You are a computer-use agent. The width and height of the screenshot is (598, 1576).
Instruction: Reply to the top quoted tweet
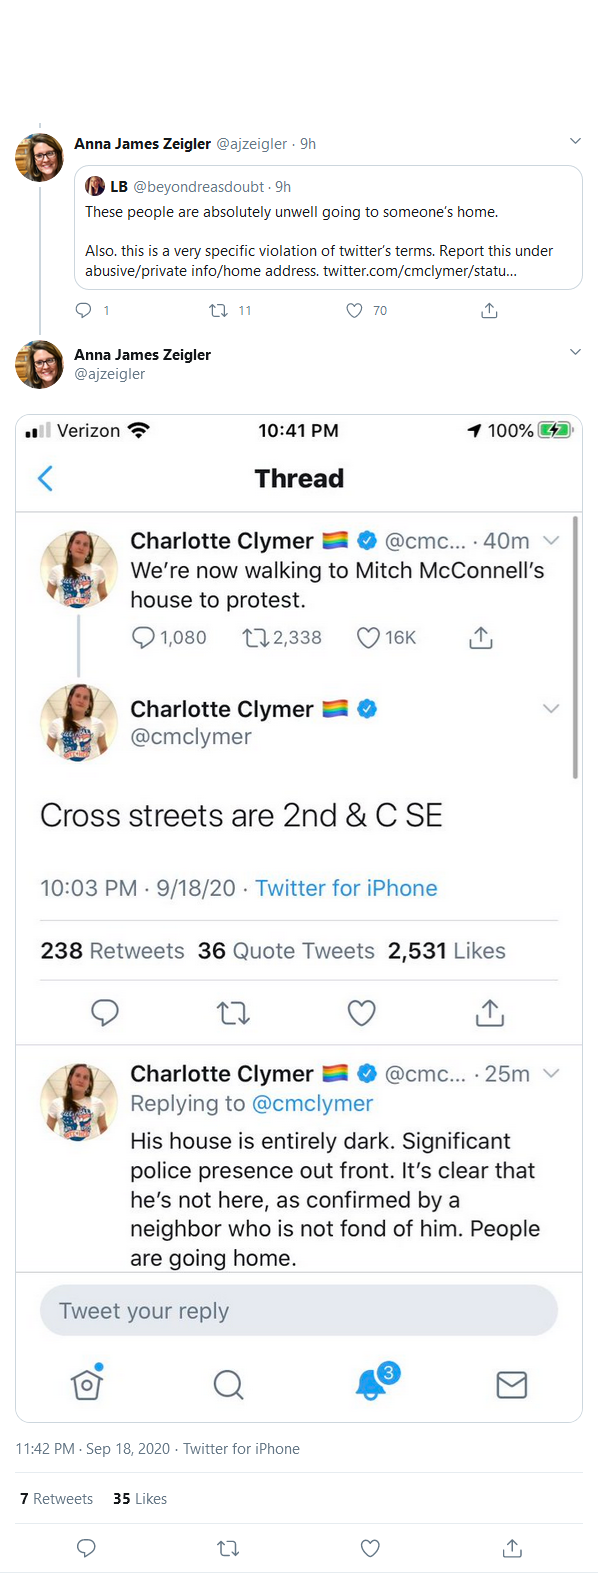pyautogui.click(x=84, y=311)
